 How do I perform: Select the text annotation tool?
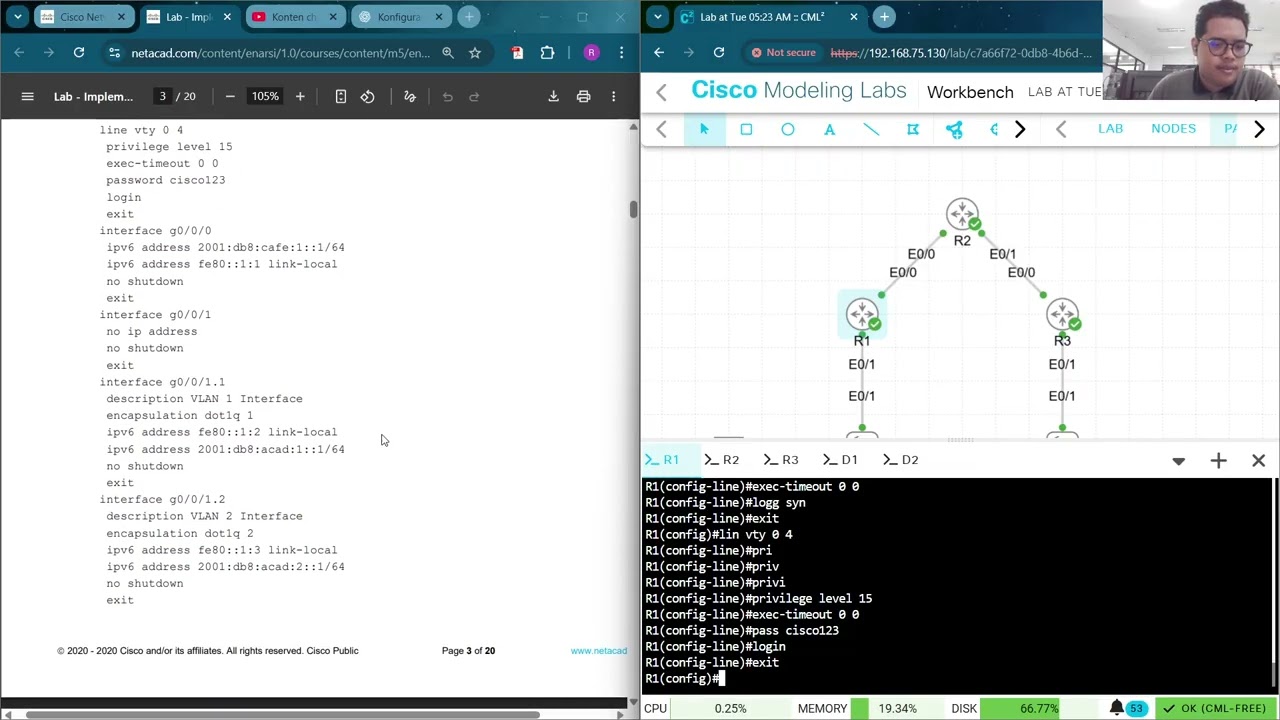point(830,129)
